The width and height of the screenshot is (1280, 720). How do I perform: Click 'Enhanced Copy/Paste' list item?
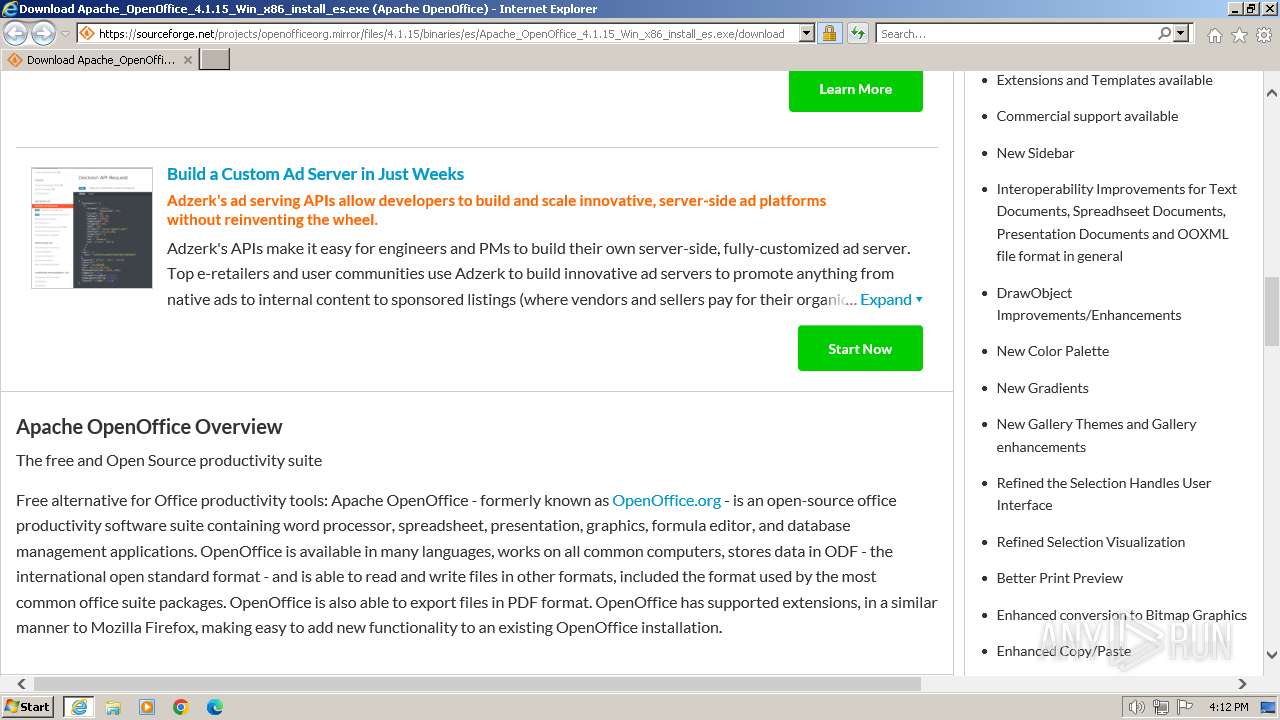tap(1063, 651)
